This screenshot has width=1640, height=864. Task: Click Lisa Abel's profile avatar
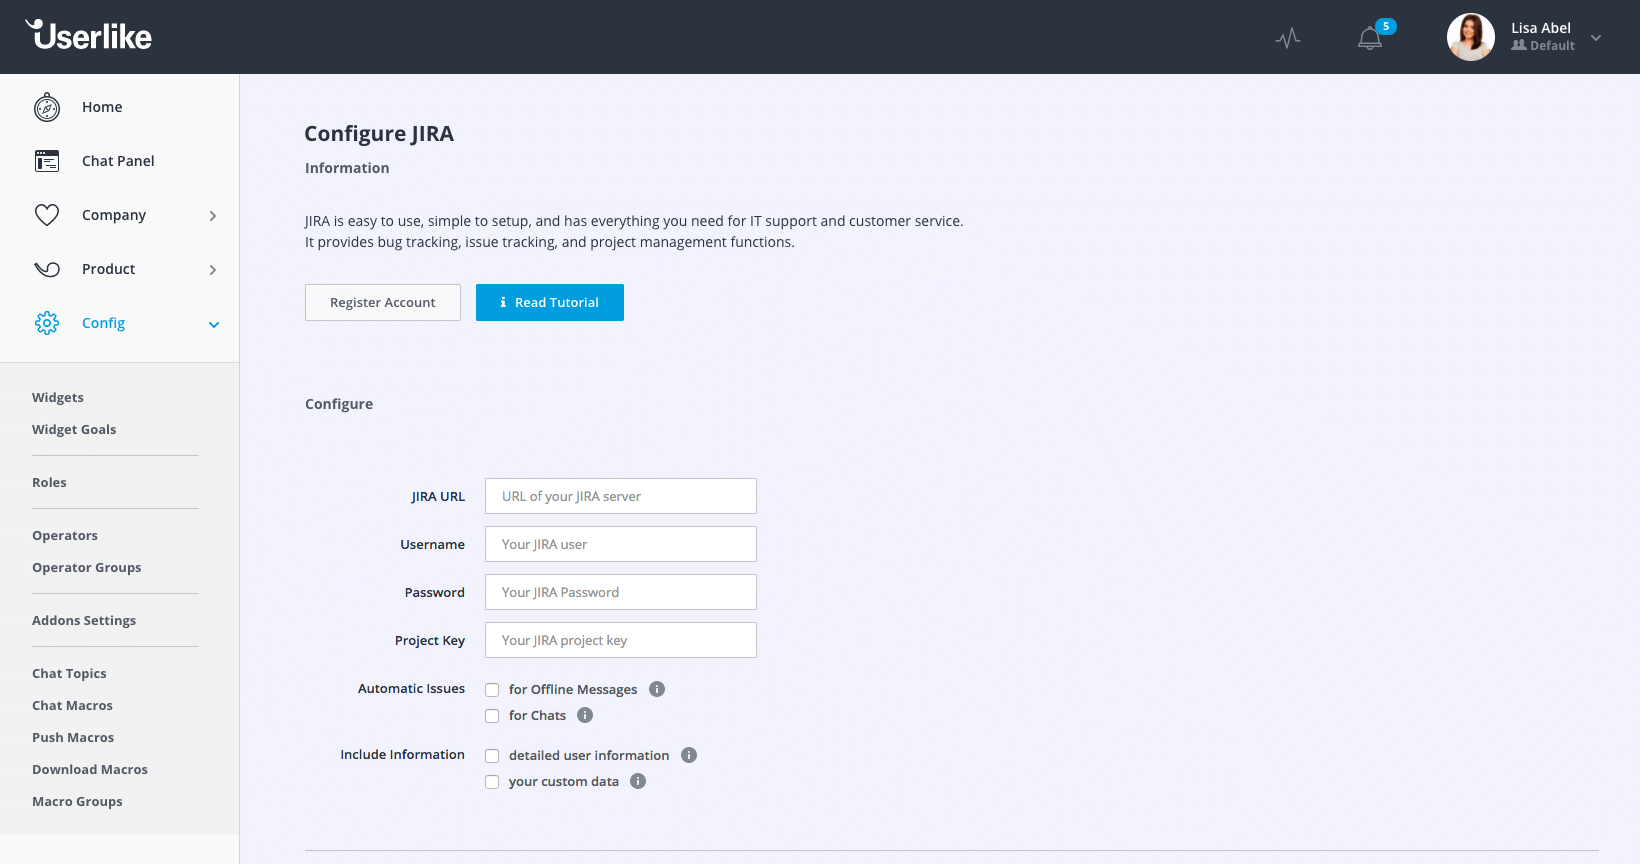(x=1470, y=37)
